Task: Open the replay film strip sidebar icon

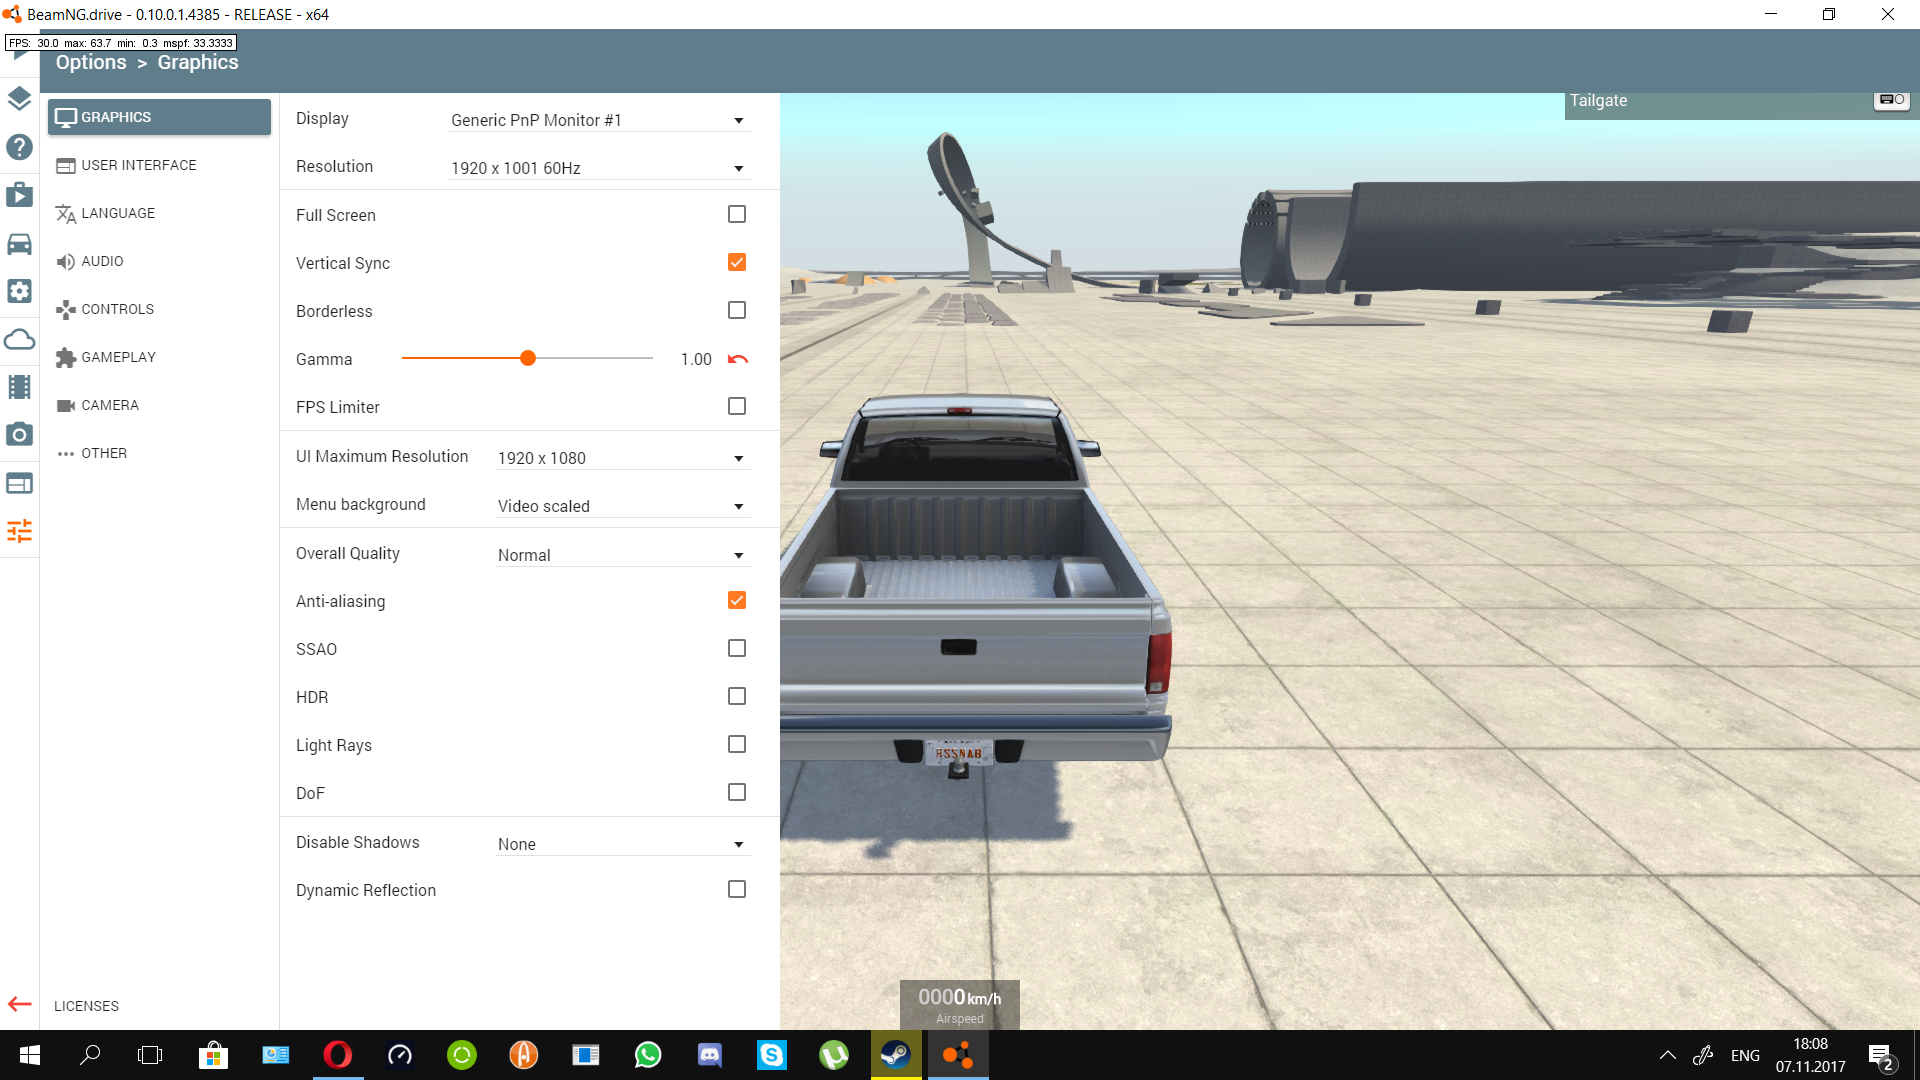Action: (x=19, y=387)
